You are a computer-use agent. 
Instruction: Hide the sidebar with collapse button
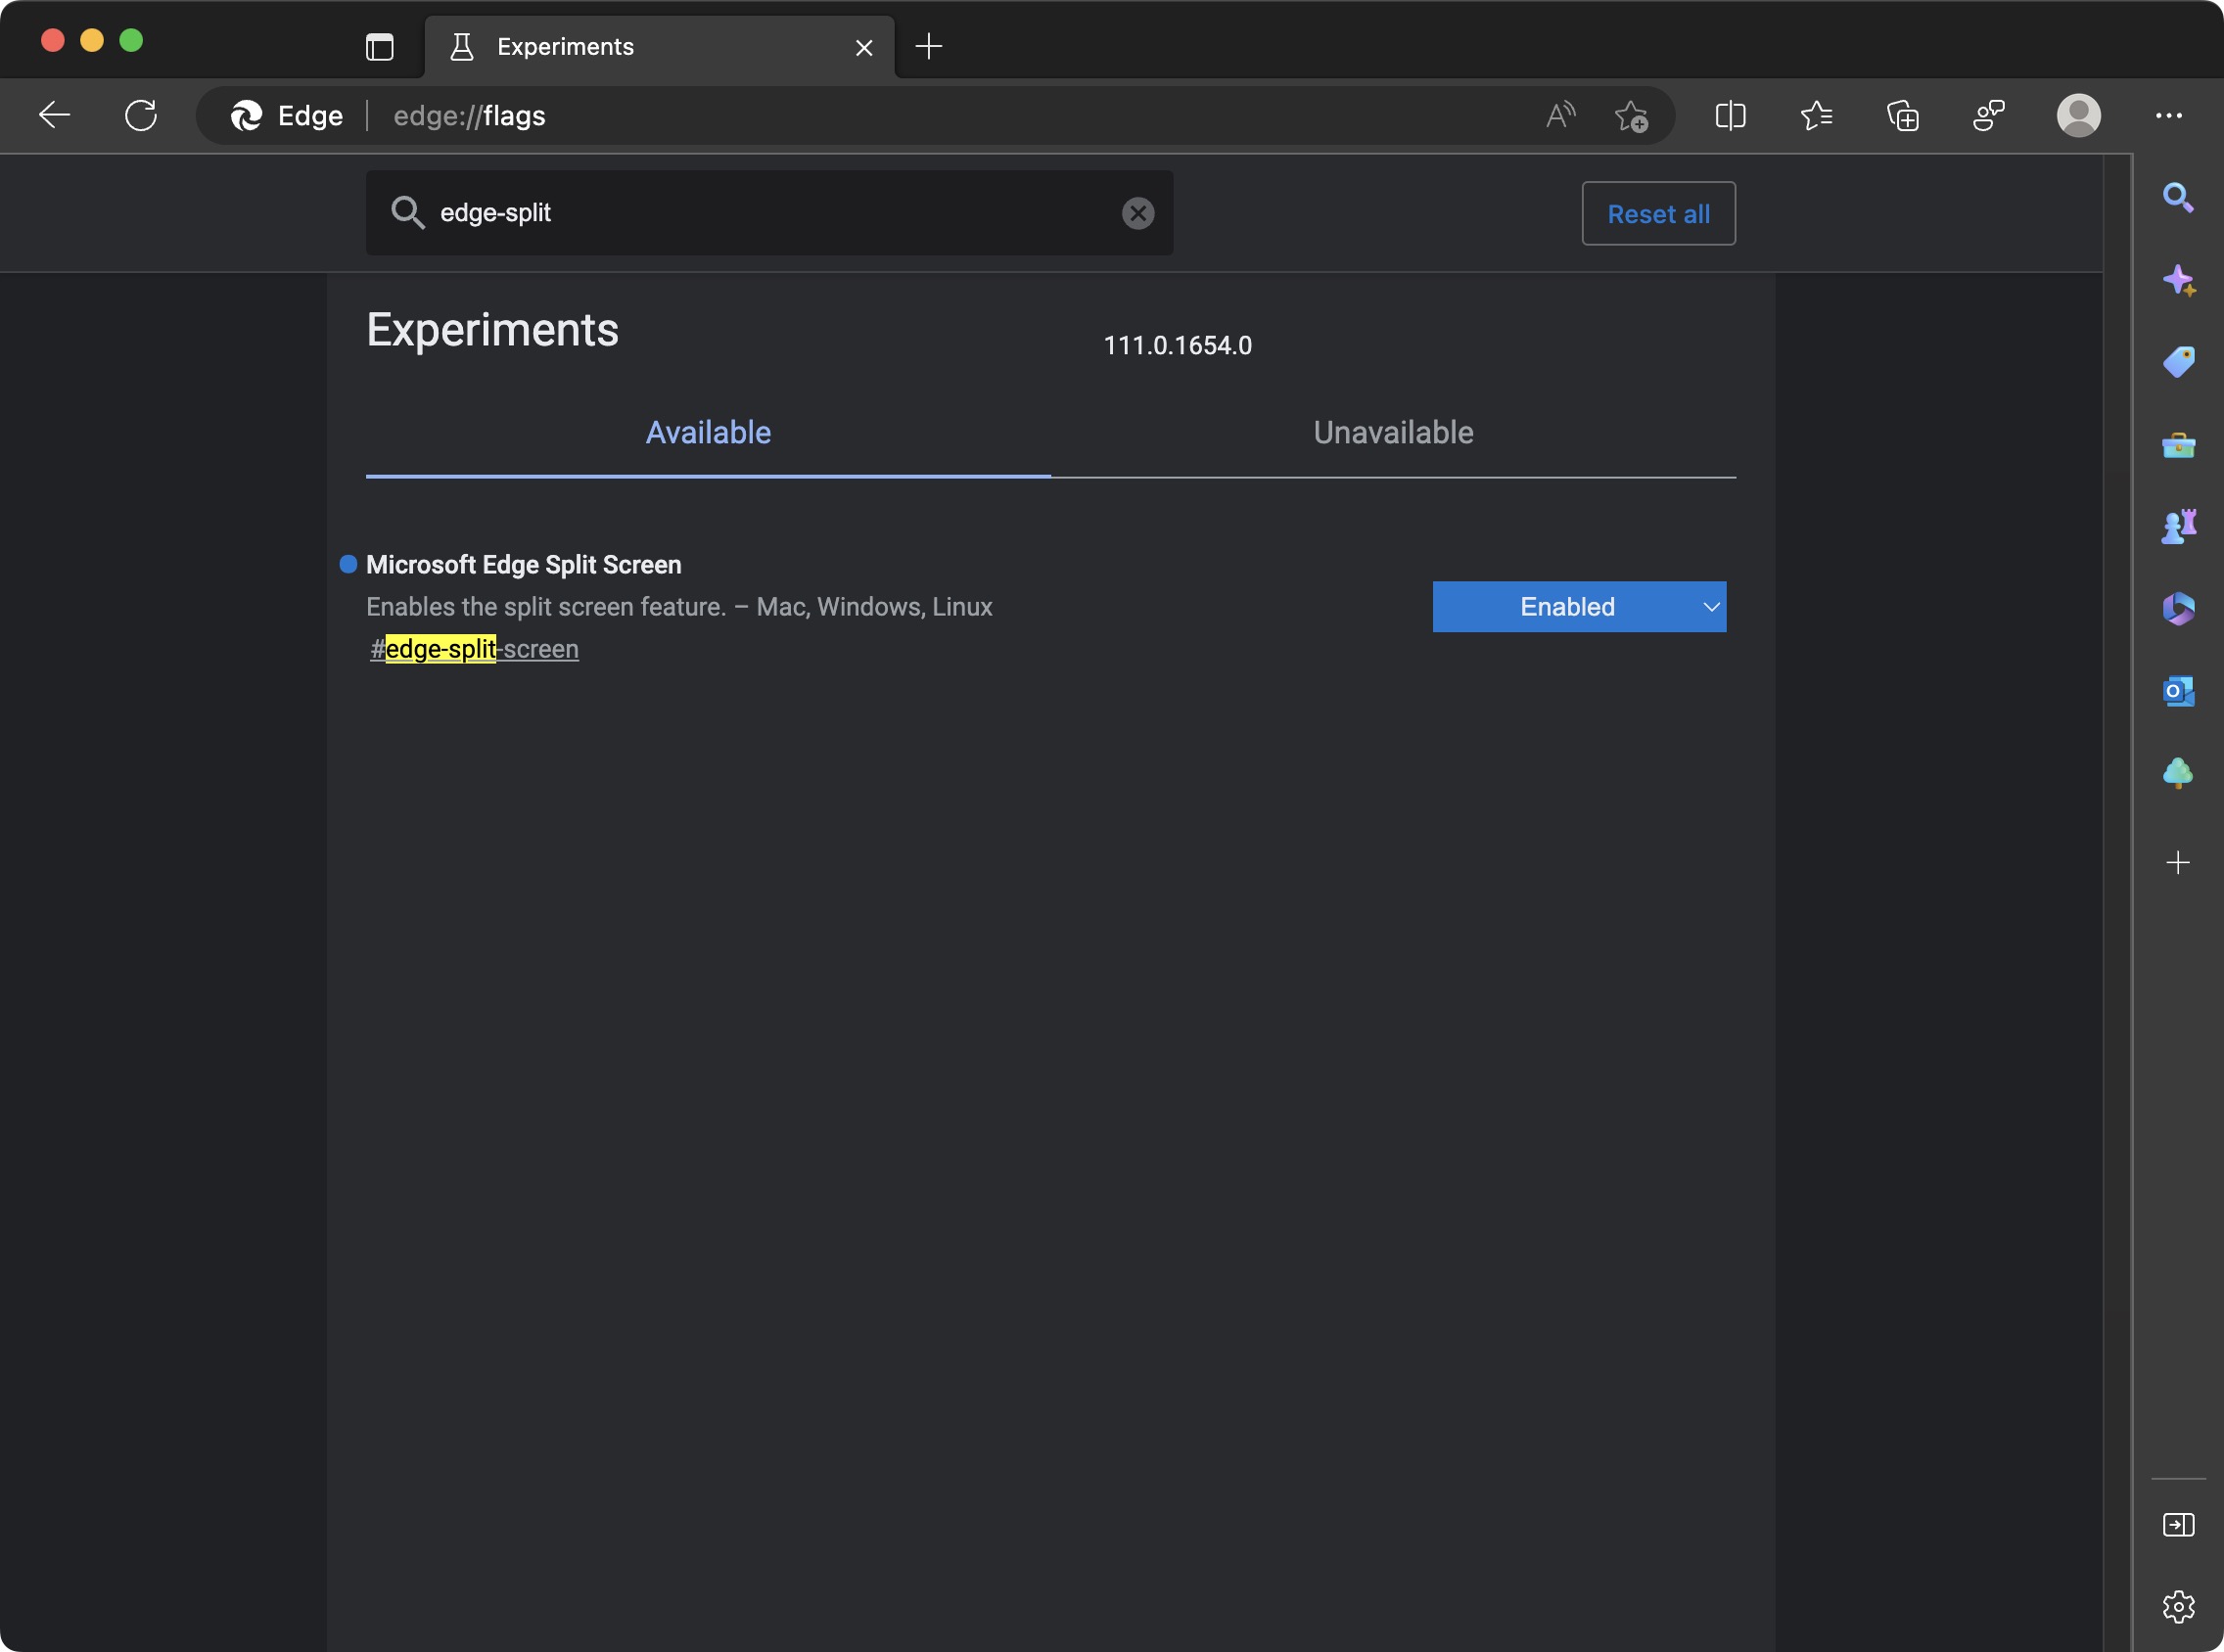tap(2178, 1525)
